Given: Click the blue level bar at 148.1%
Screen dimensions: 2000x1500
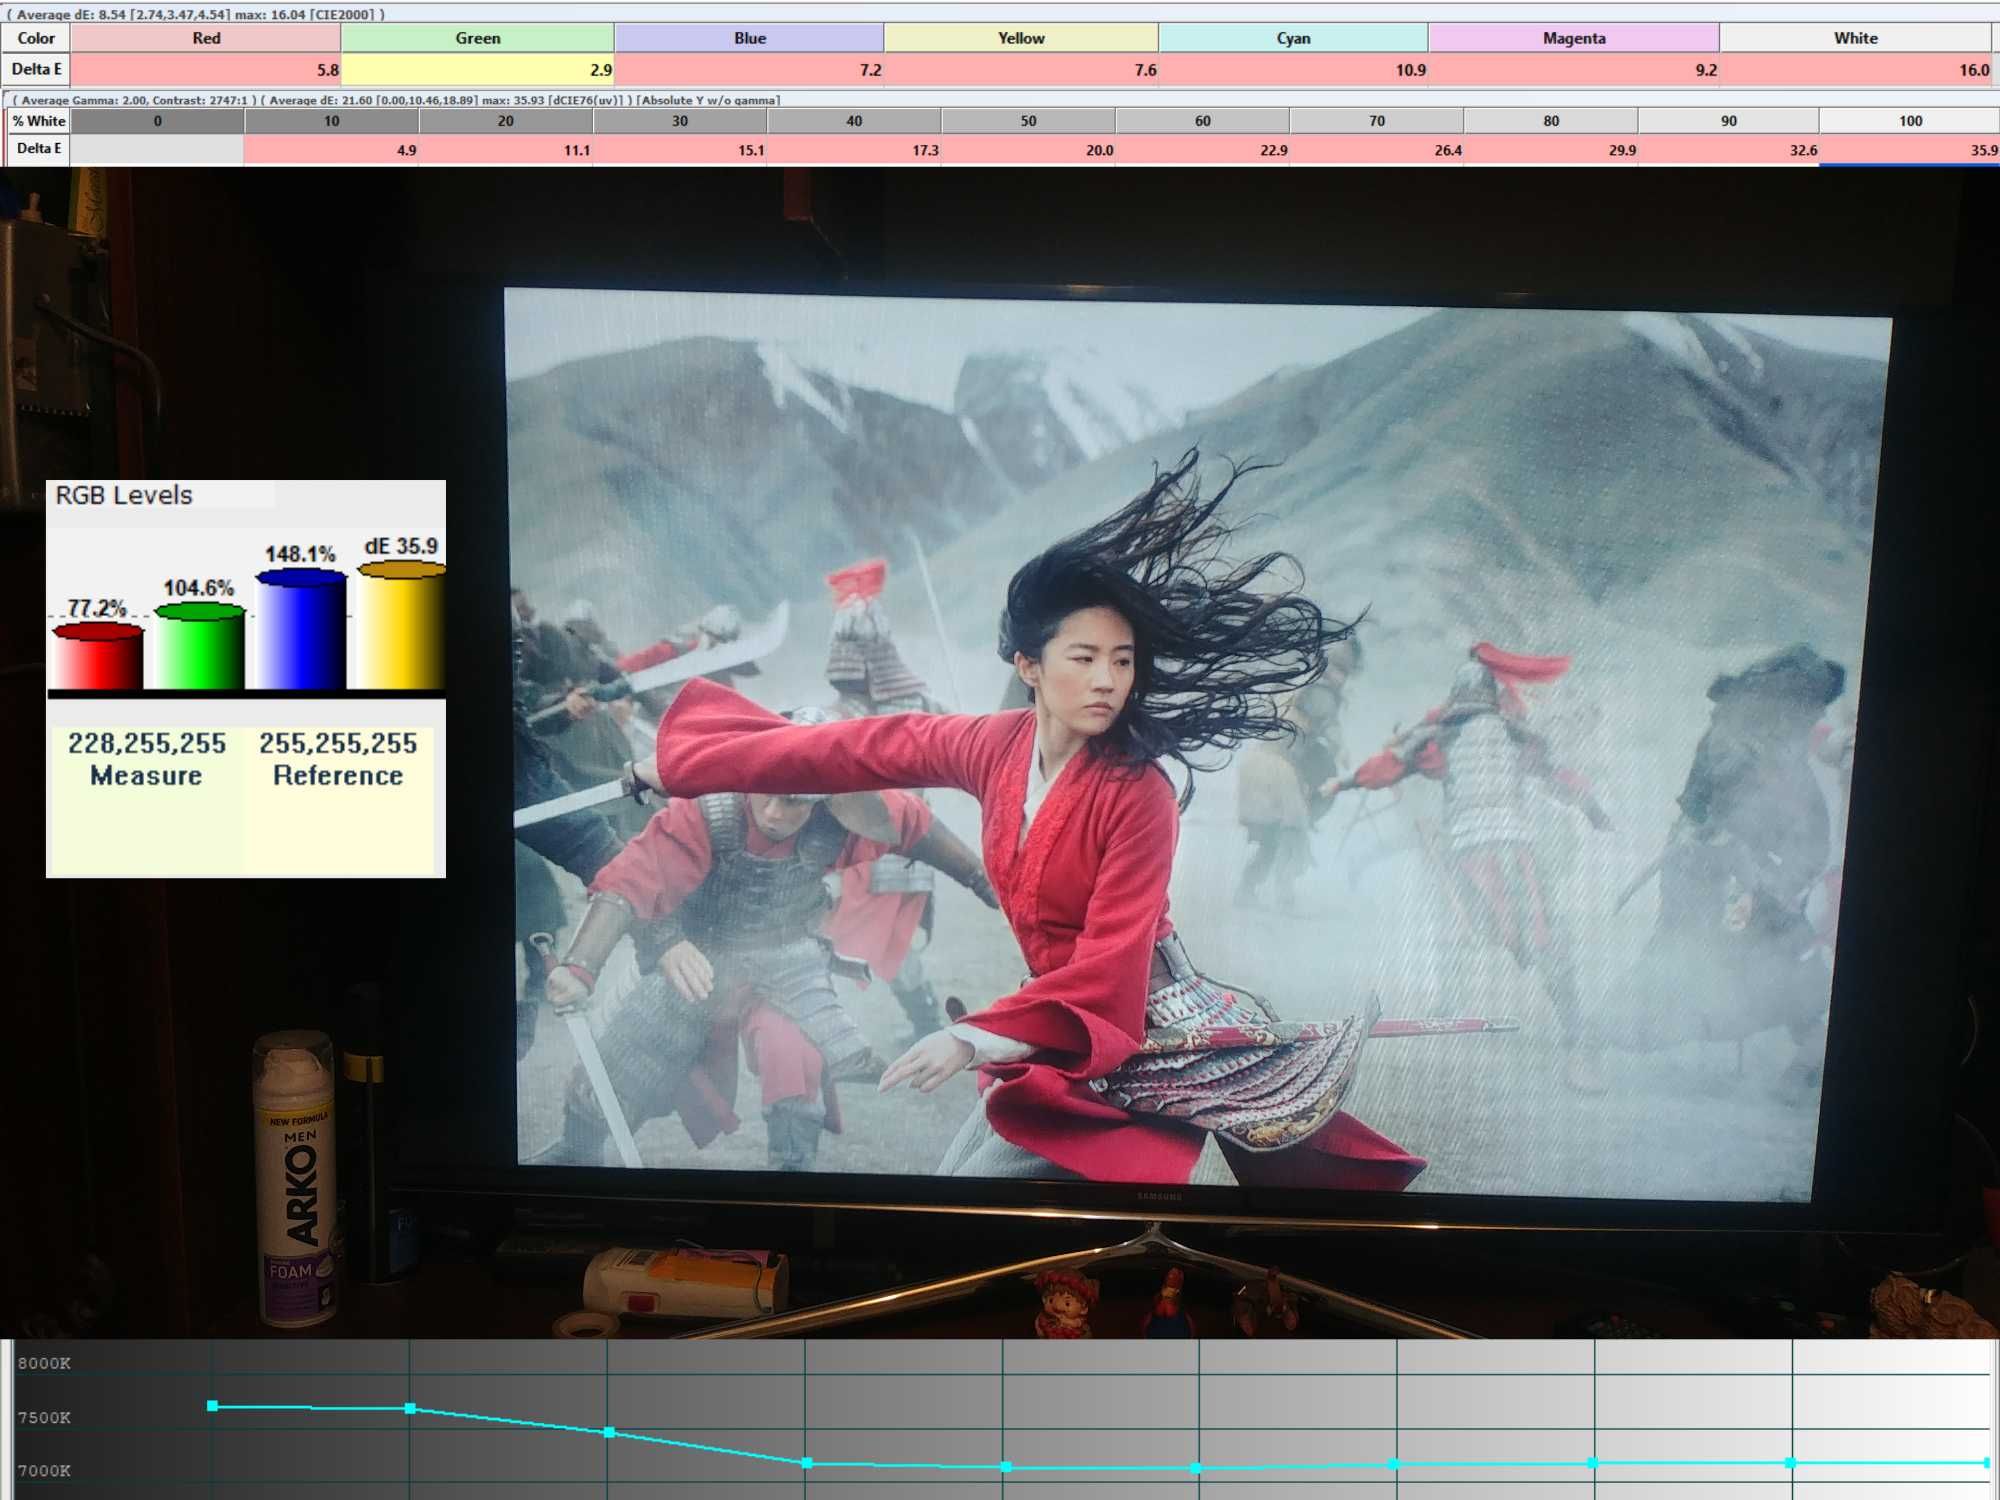Looking at the screenshot, I should click(x=301, y=629).
